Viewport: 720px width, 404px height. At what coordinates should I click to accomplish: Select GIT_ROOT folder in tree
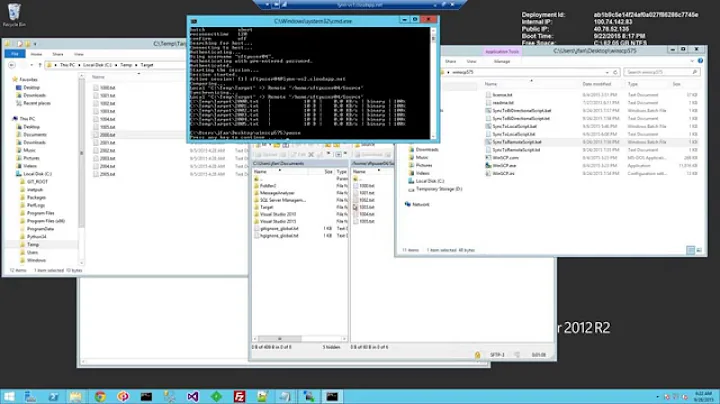[37, 182]
